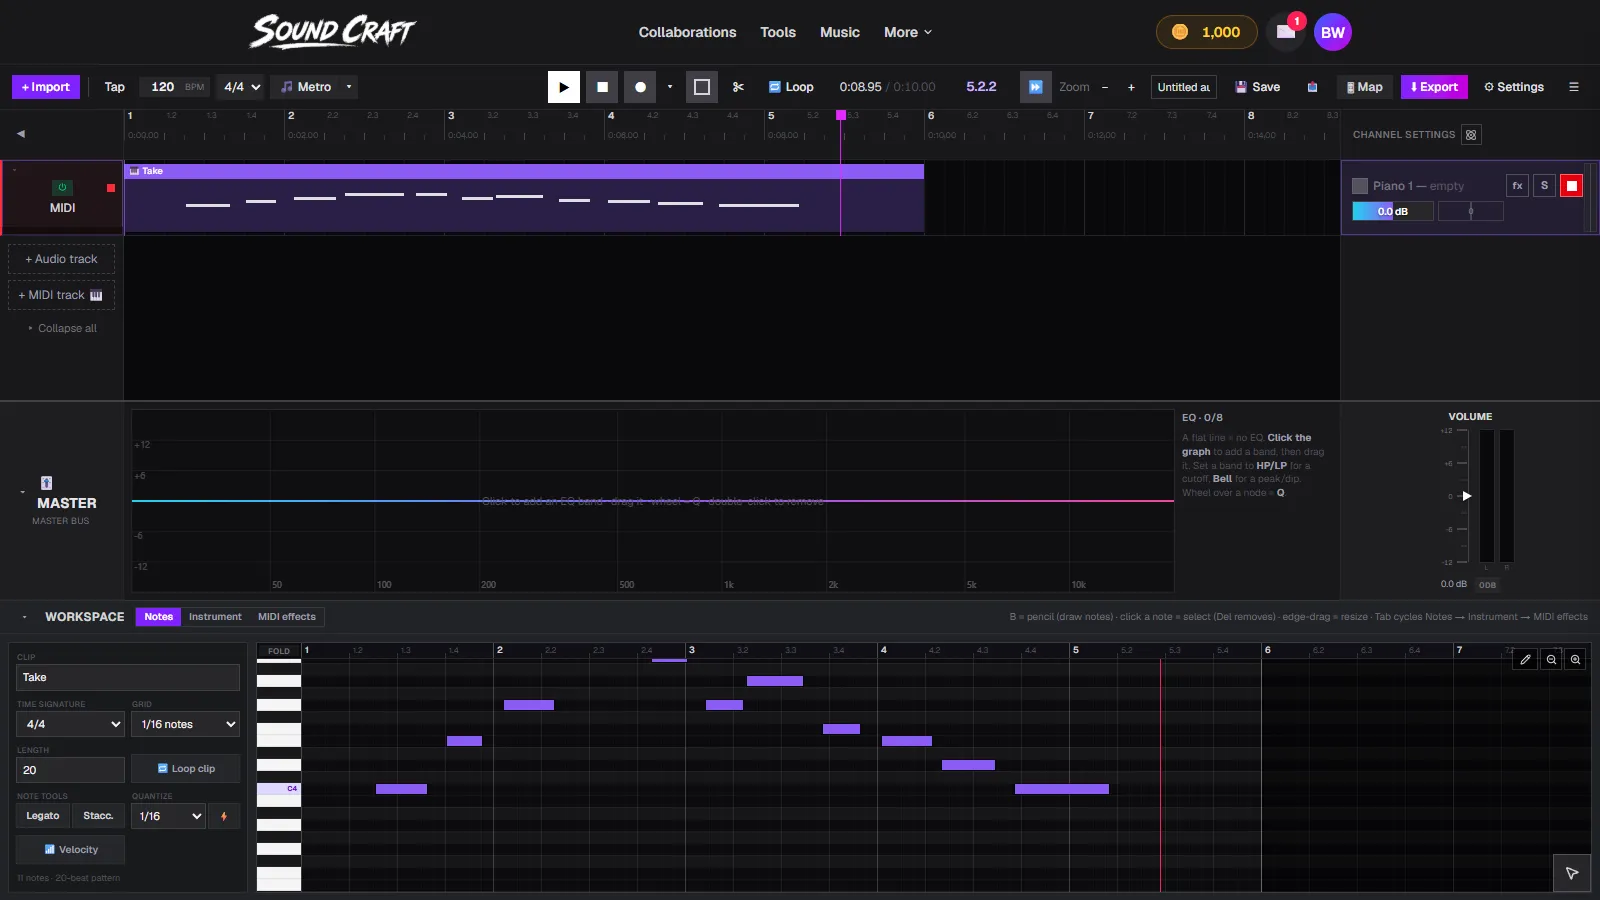Screen dimensions: 1600x900
Task: Click the 1,000 coins balance
Action: 1205,32
